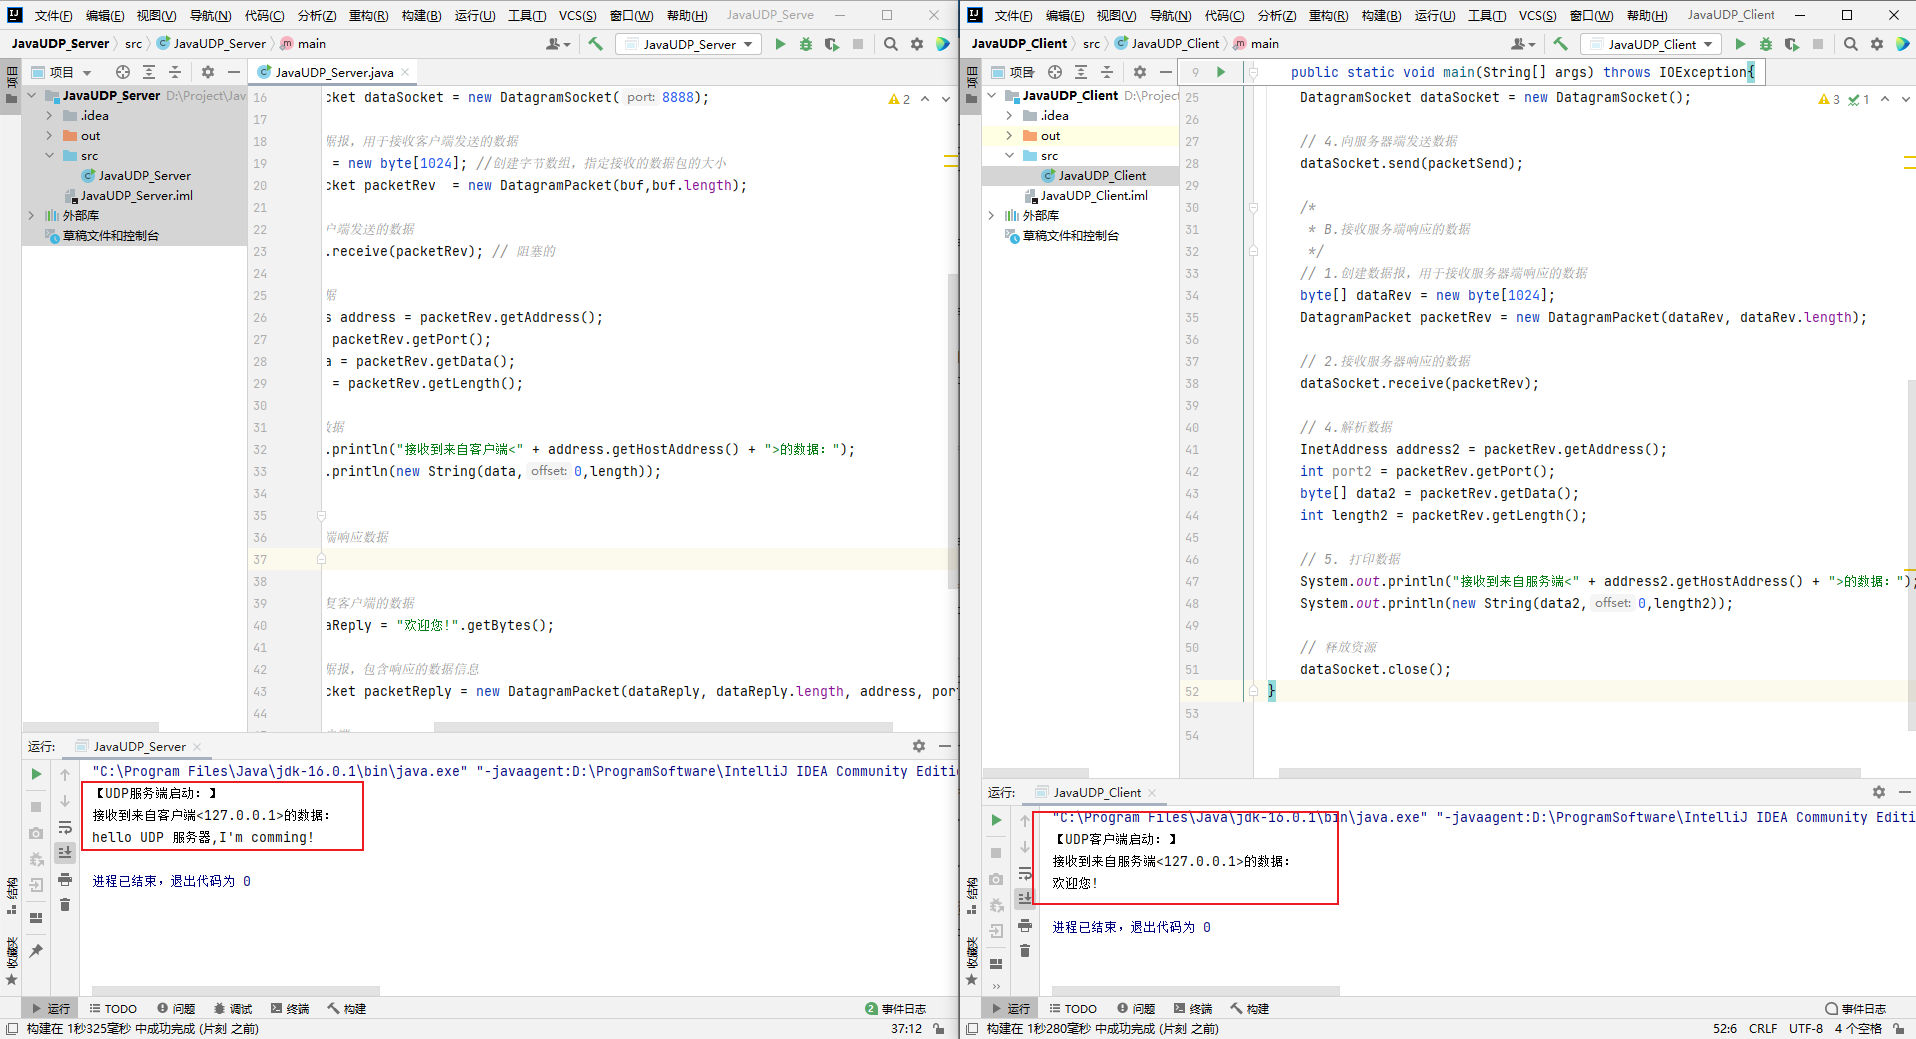Image resolution: width=1916 pixels, height=1039 pixels.
Task: Take a screenshot with the camera icon in run panel
Action: coord(35,831)
